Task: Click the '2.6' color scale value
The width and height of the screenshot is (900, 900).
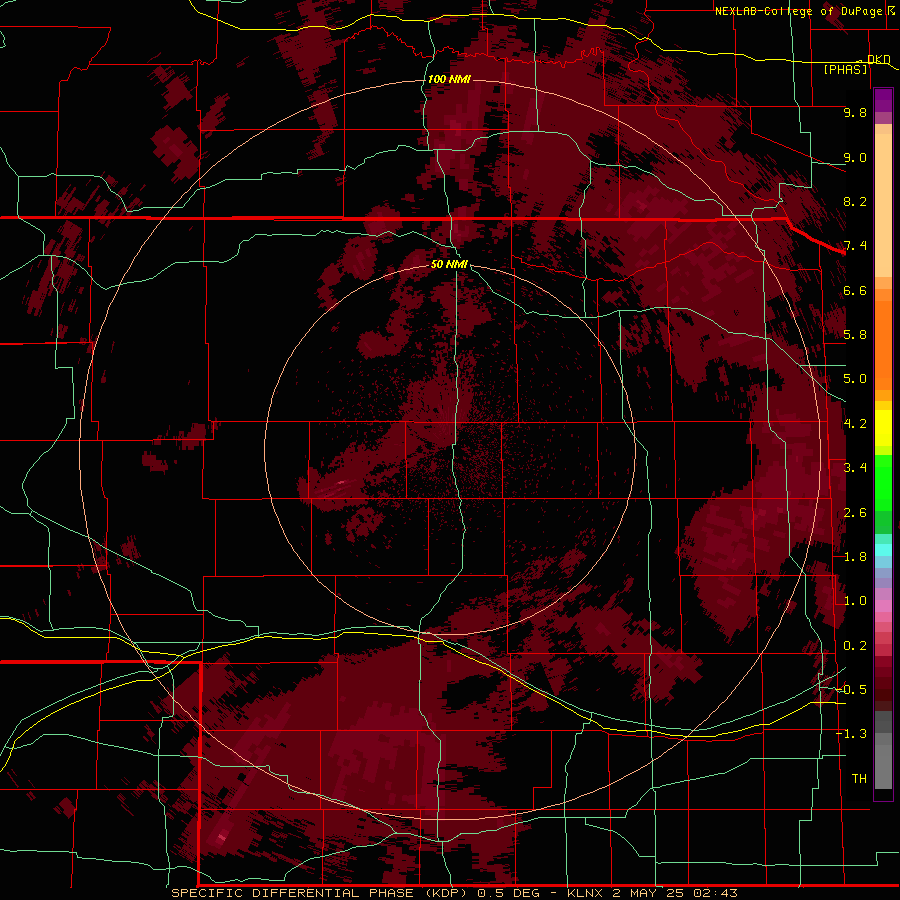Action: 855,513
